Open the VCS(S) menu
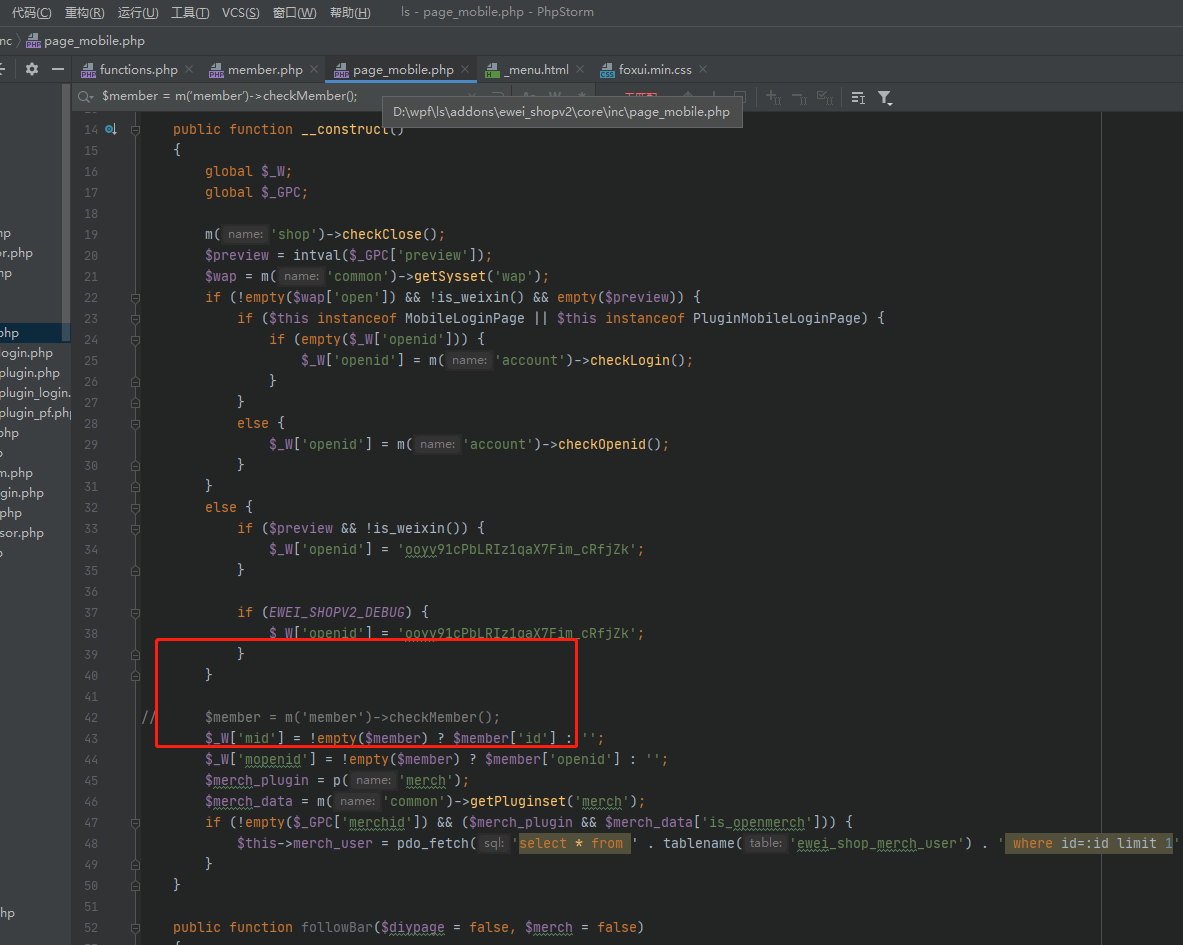Viewport: 1183px width, 945px height. coord(241,12)
